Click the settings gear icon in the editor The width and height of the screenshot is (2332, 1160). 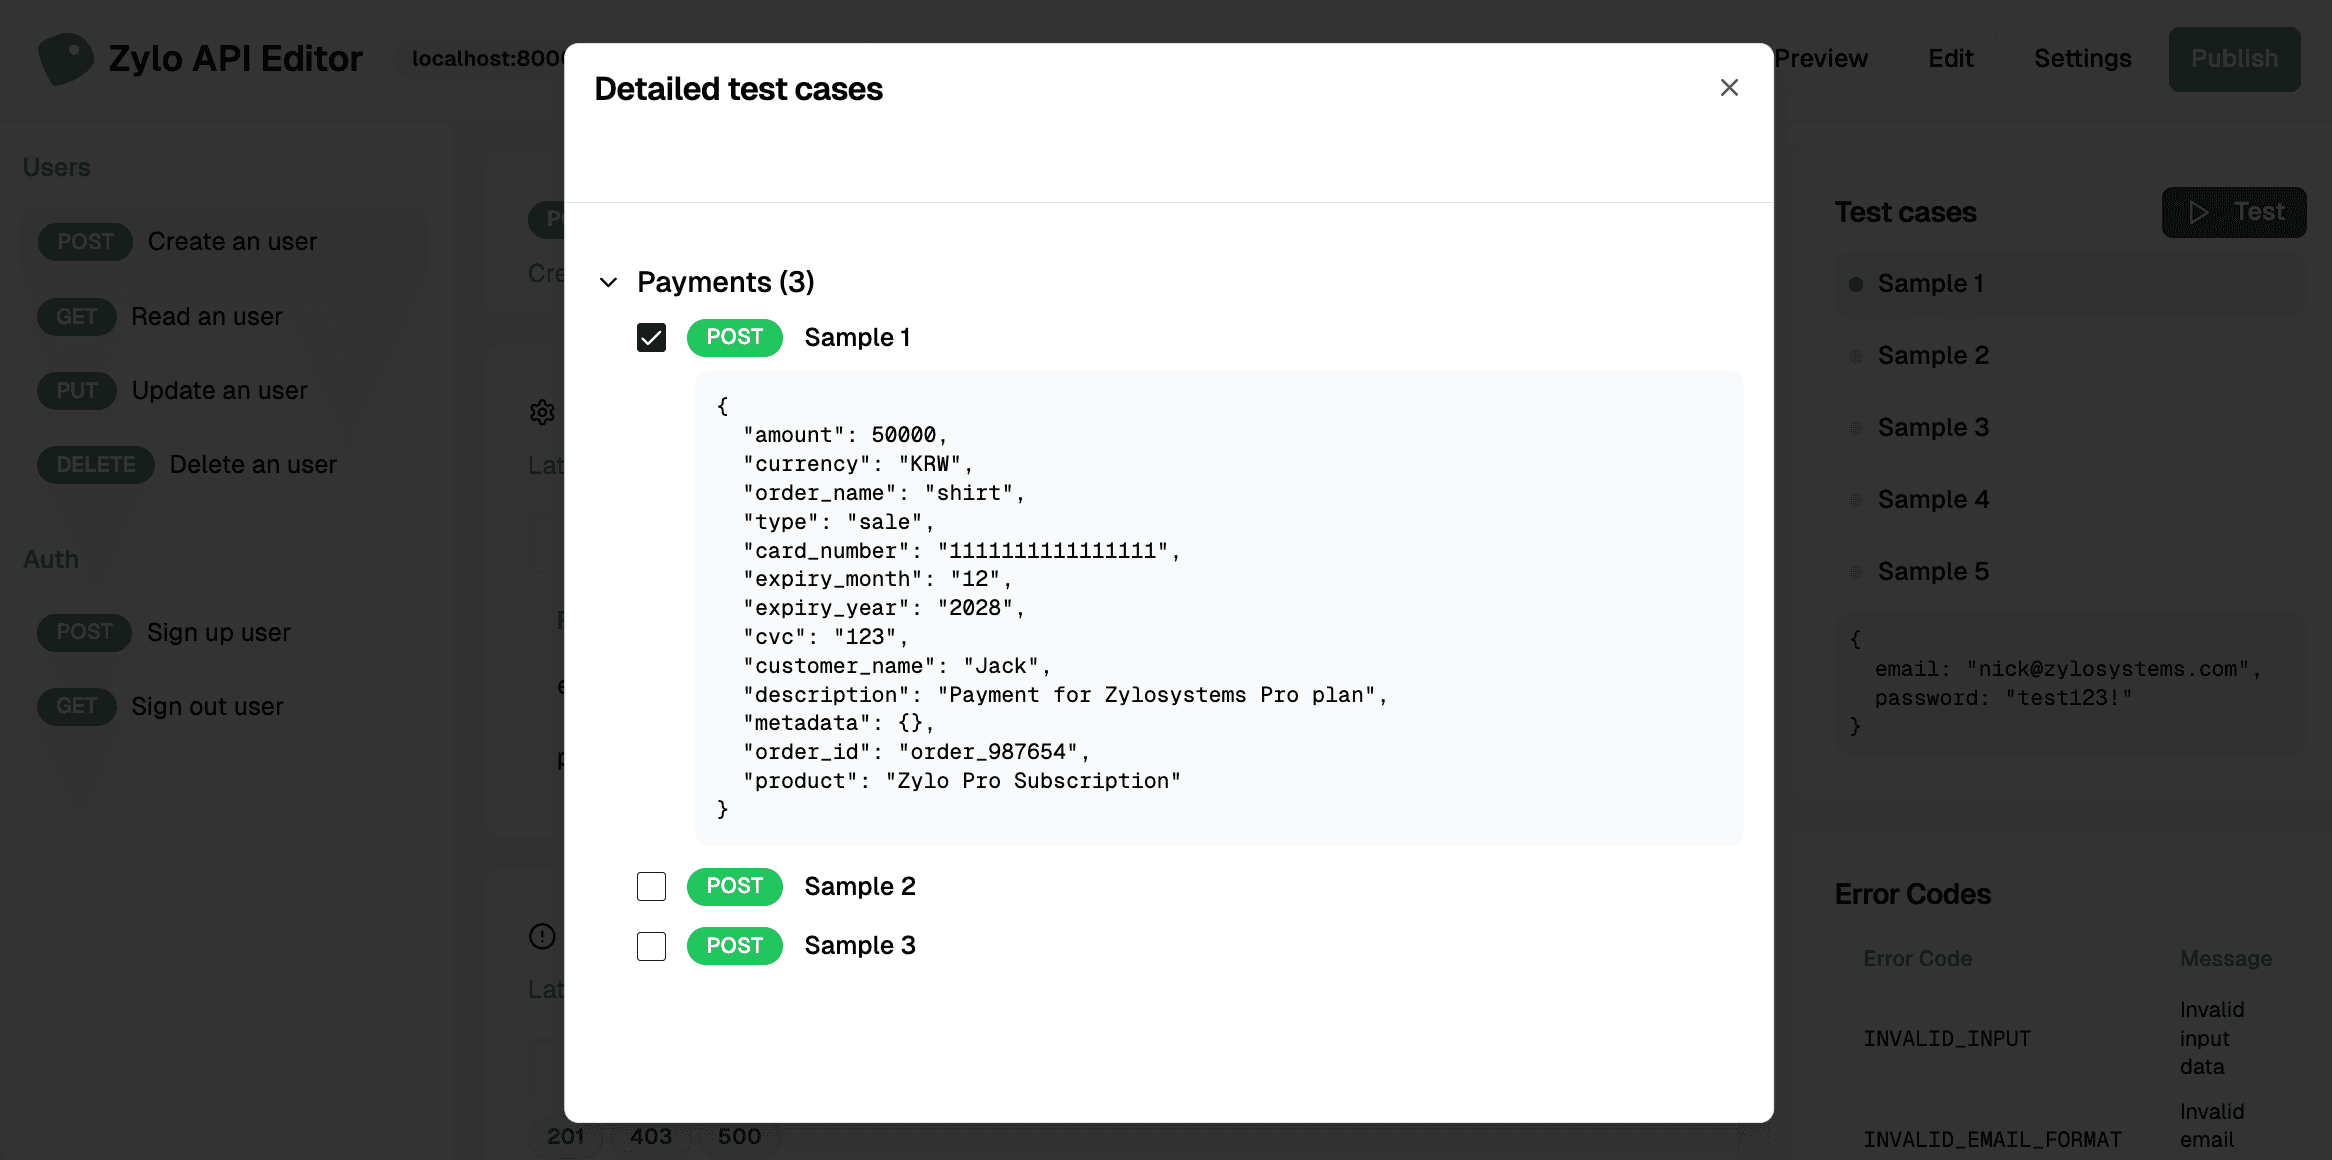pyautogui.click(x=541, y=412)
